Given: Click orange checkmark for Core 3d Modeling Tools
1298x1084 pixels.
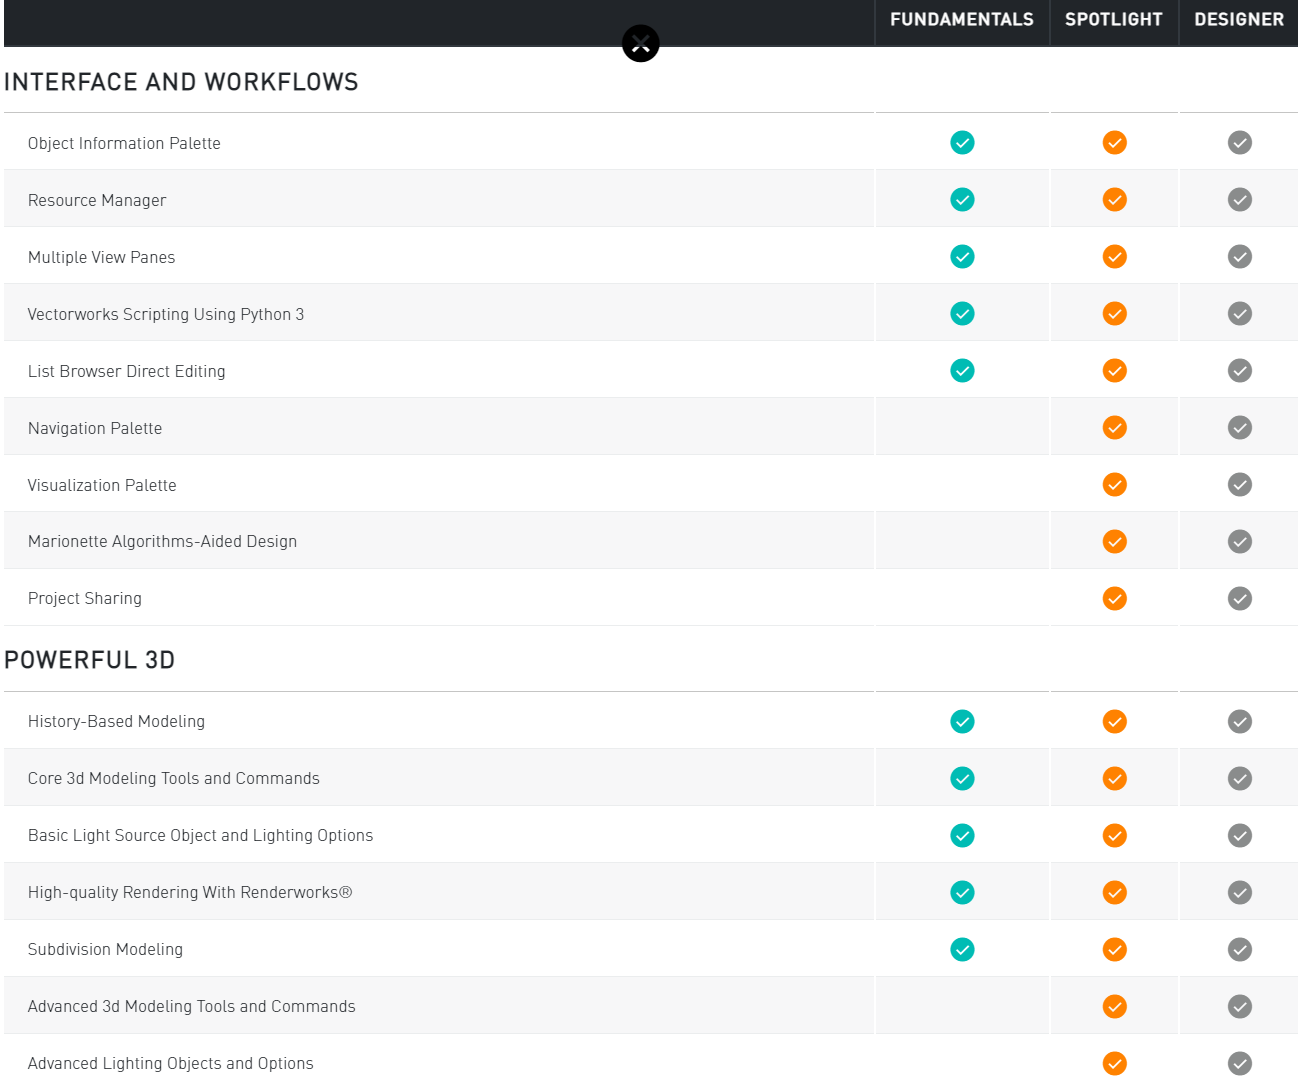Looking at the screenshot, I should [x=1114, y=779].
